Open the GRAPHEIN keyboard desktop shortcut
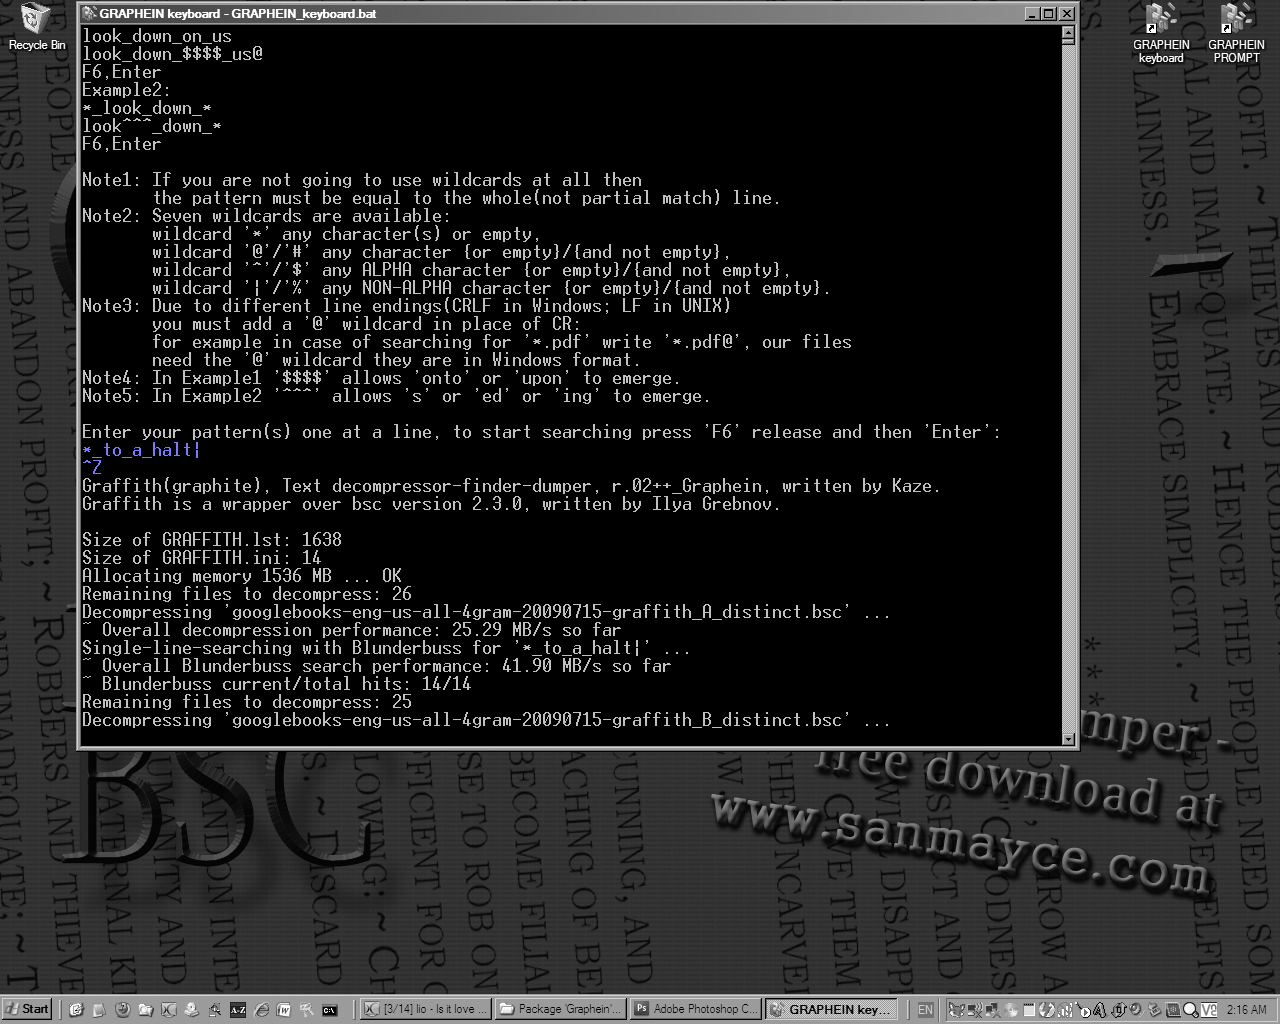 click(x=1160, y=33)
